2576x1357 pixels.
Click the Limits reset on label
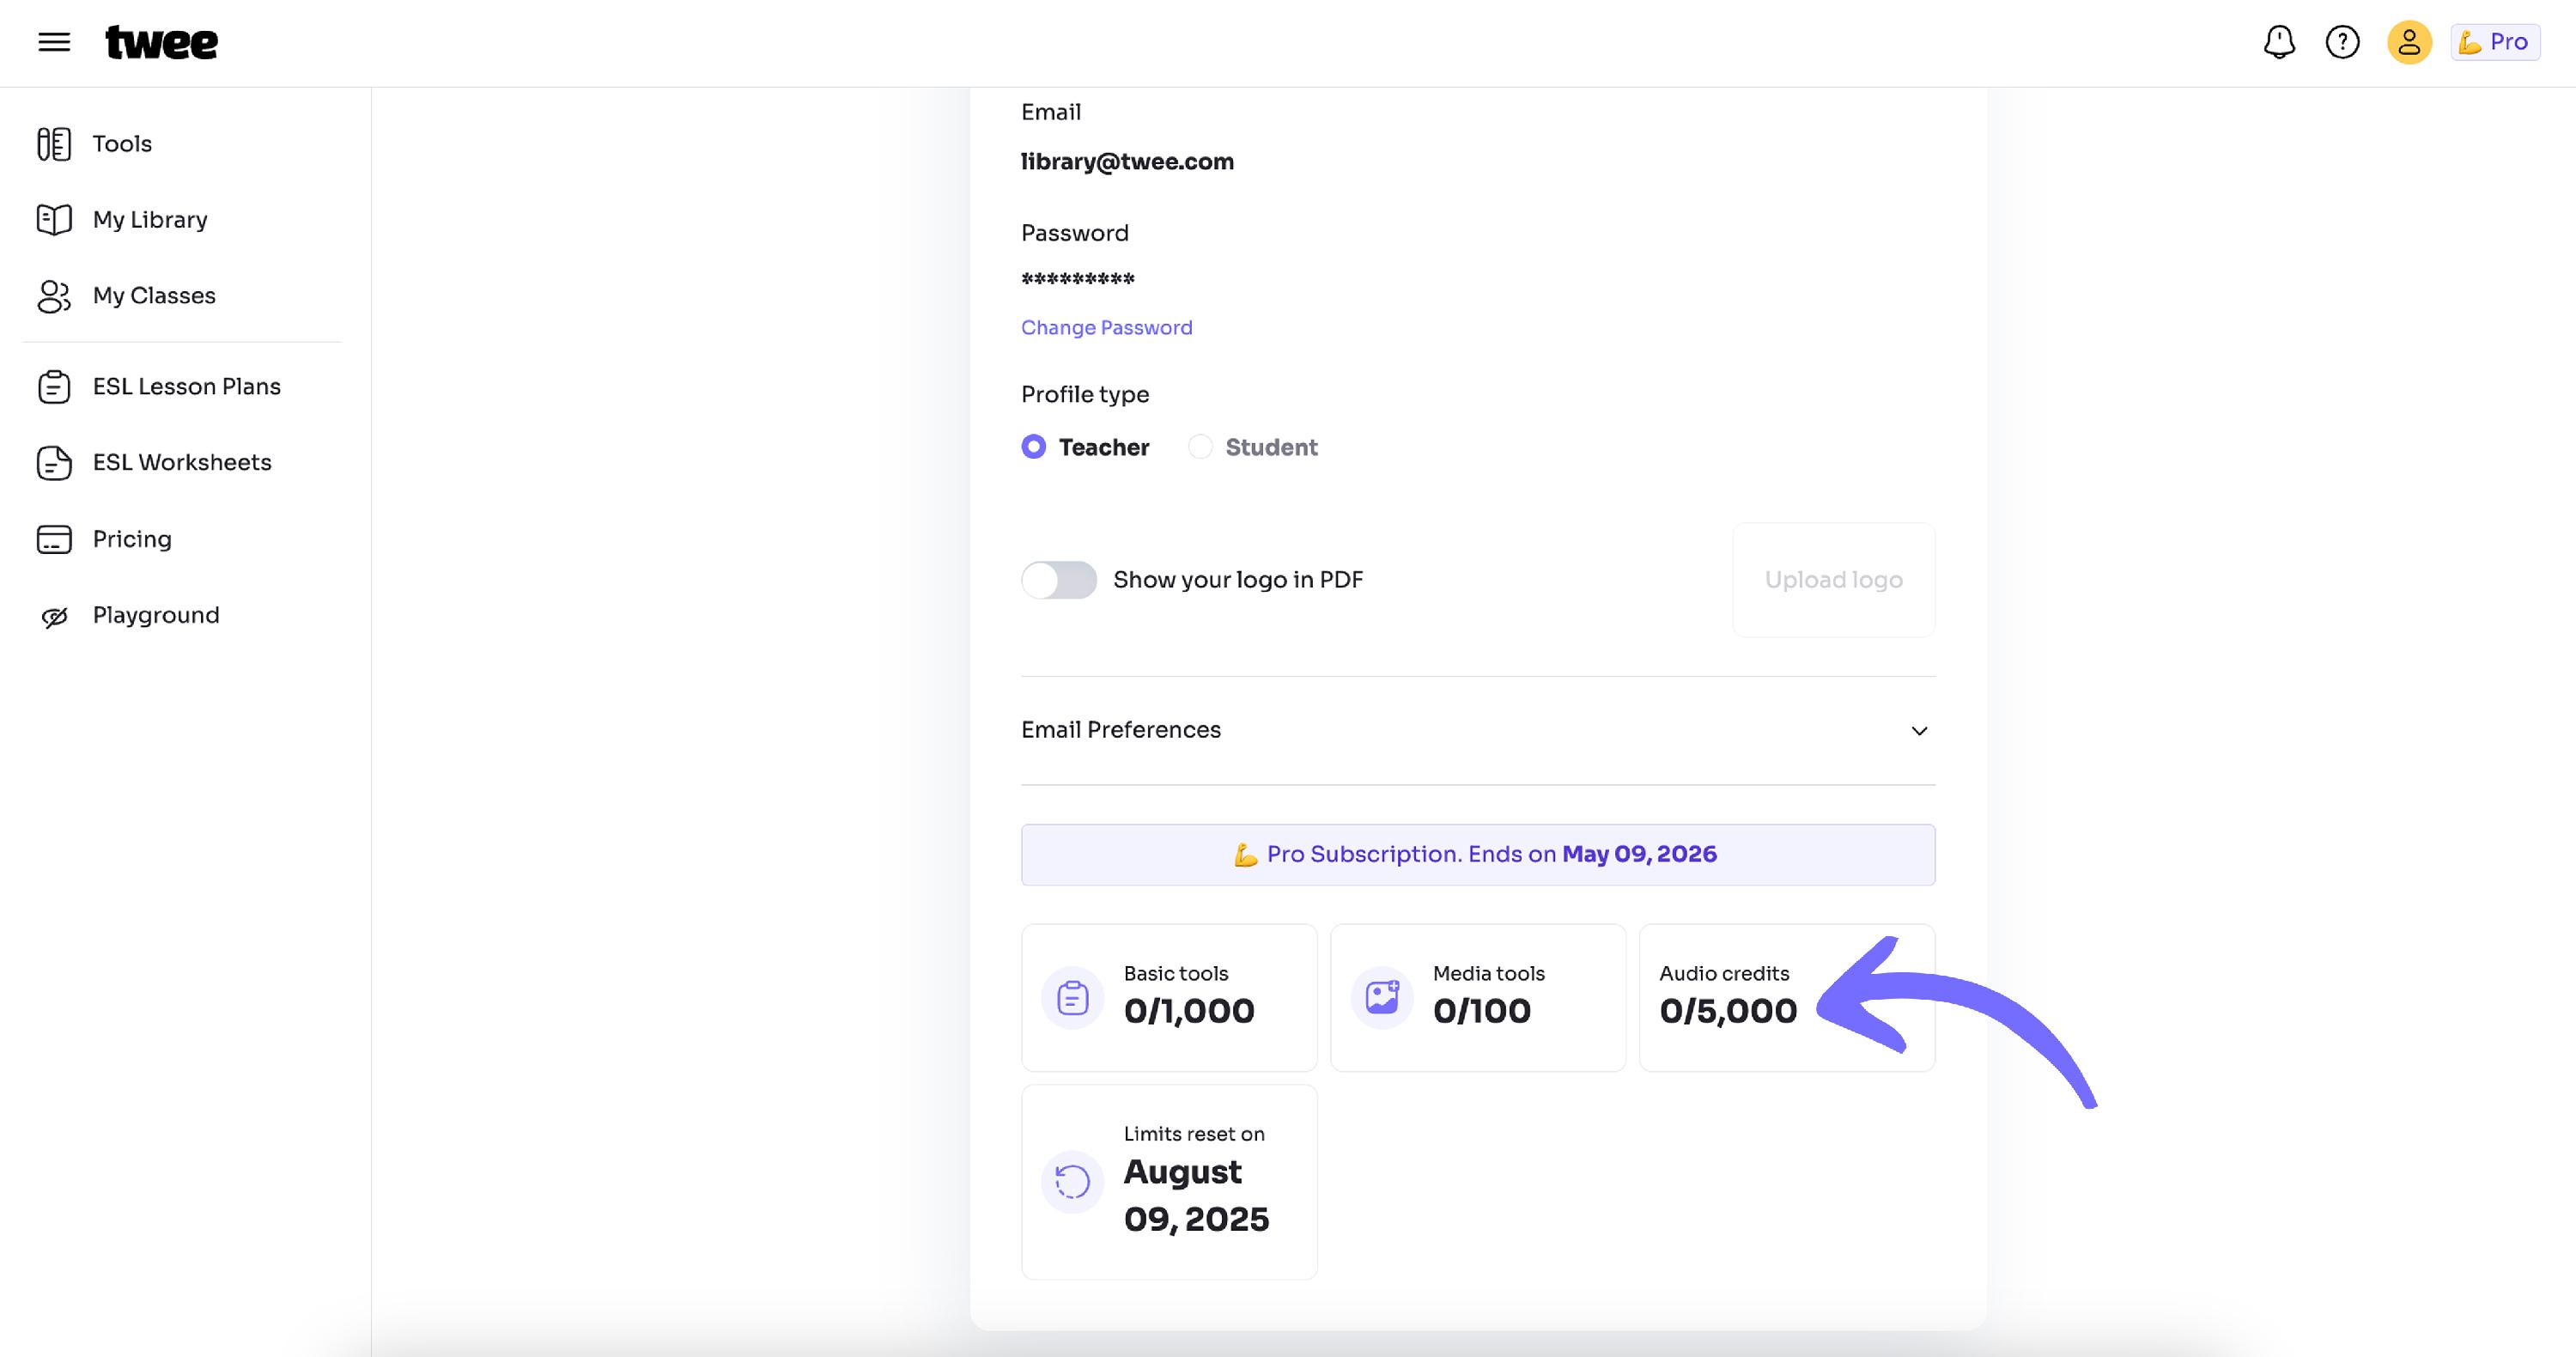[x=1194, y=1134]
